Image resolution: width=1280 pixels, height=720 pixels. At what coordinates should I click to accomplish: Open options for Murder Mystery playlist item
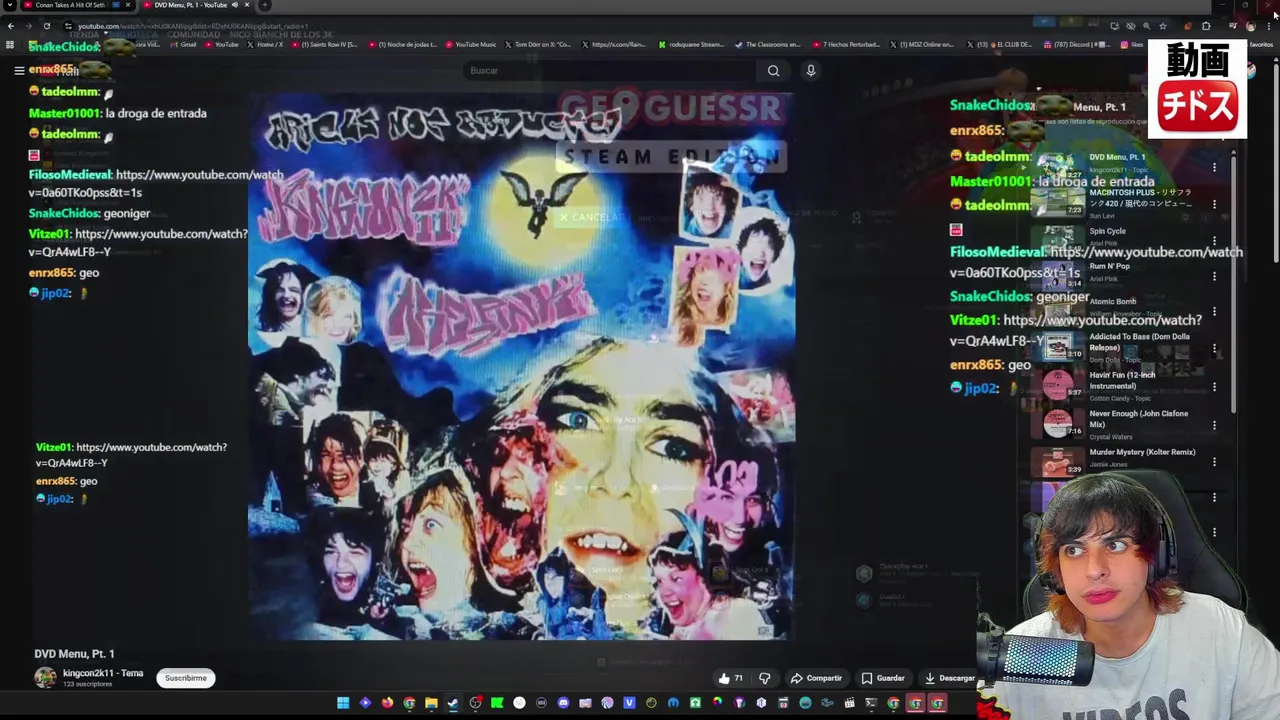[x=1214, y=462]
